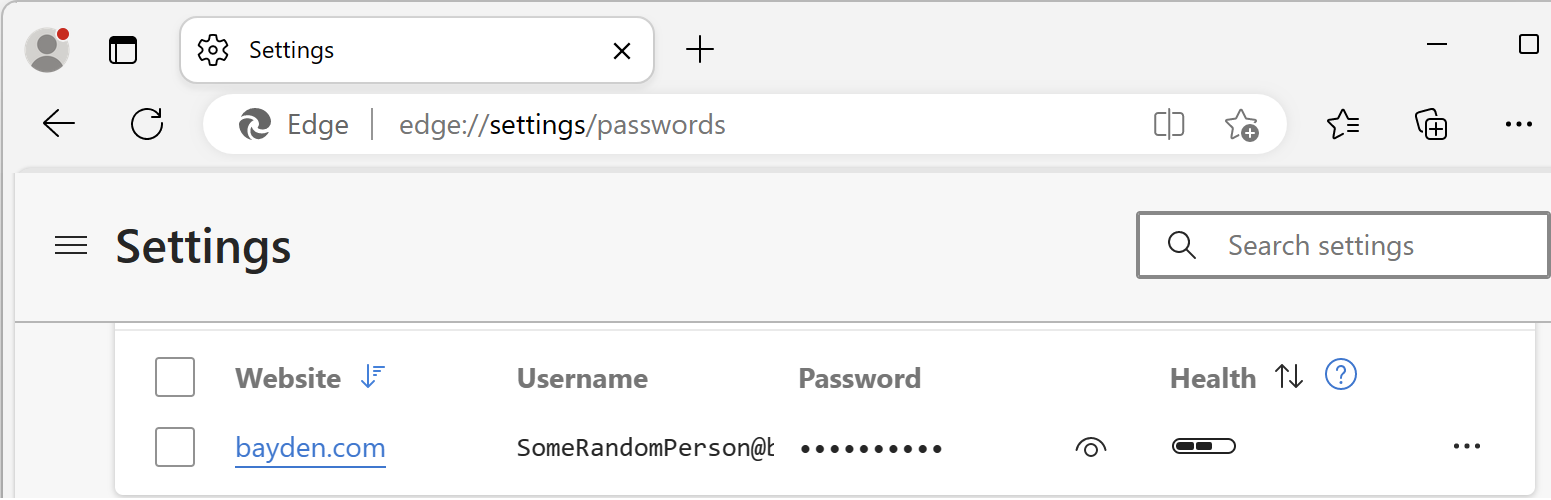Select the Settings tab
Viewport: 1551px width, 500px height.
(x=400, y=50)
